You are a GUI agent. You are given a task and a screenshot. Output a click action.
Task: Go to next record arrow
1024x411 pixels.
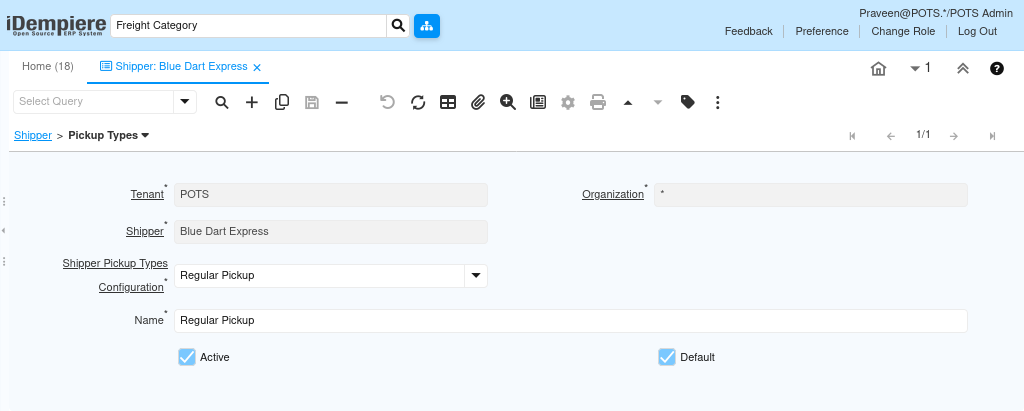pos(954,136)
